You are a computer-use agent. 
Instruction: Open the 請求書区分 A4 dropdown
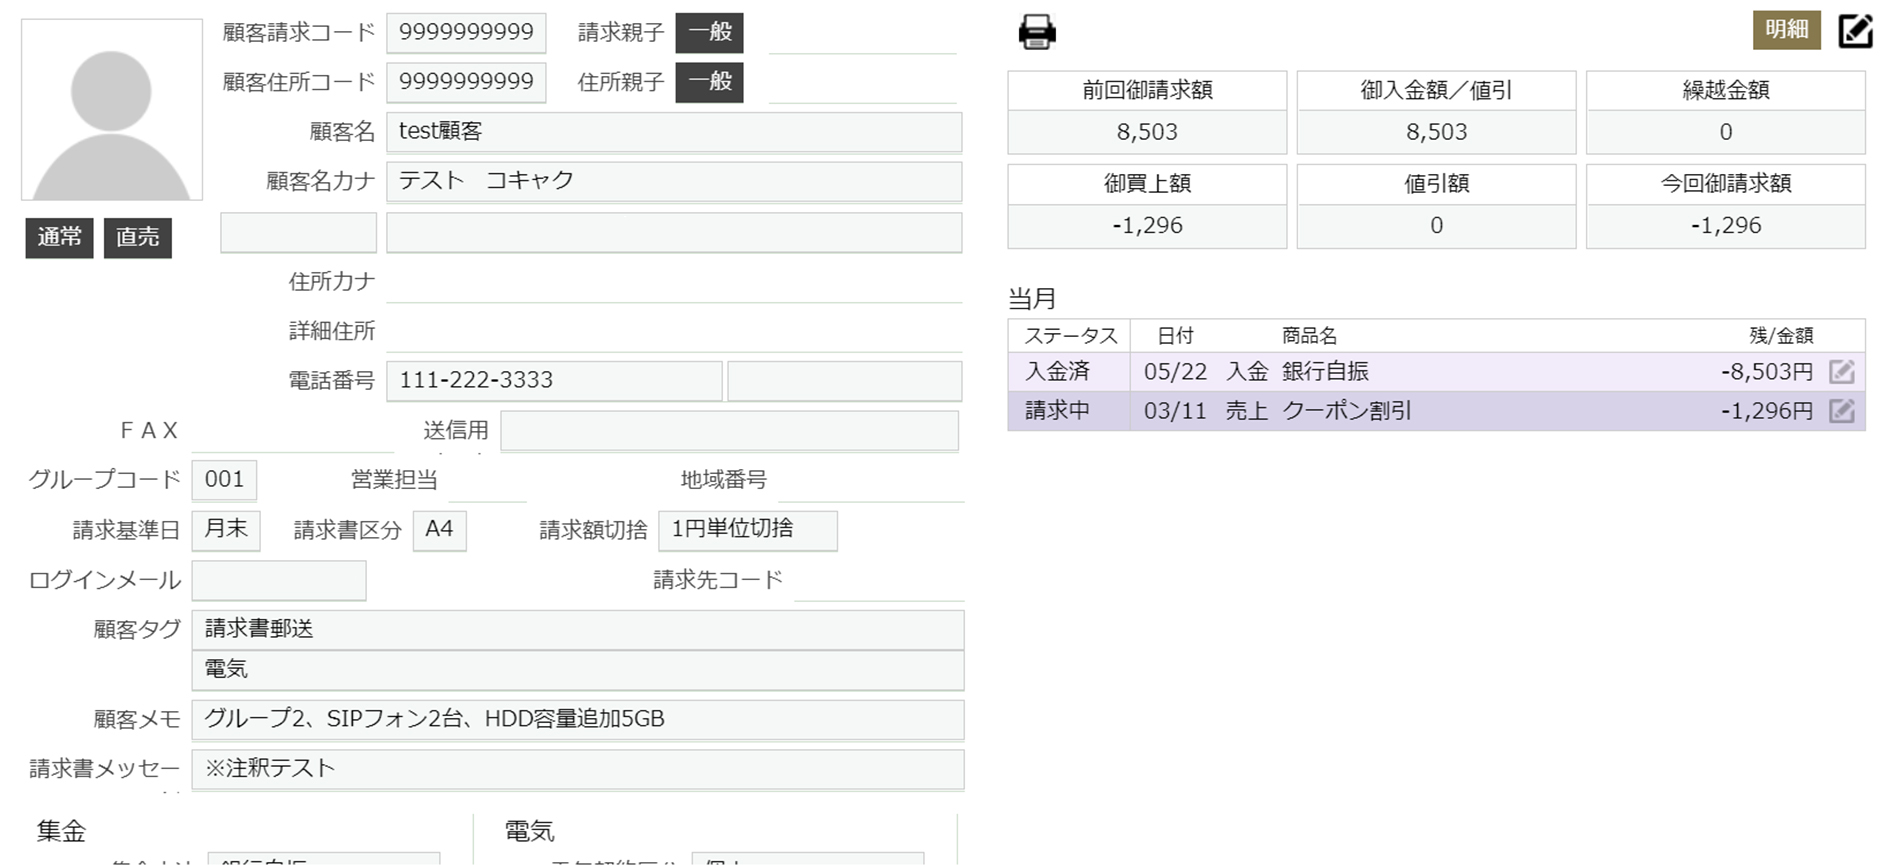pyautogui.click(x=439, y=530)
